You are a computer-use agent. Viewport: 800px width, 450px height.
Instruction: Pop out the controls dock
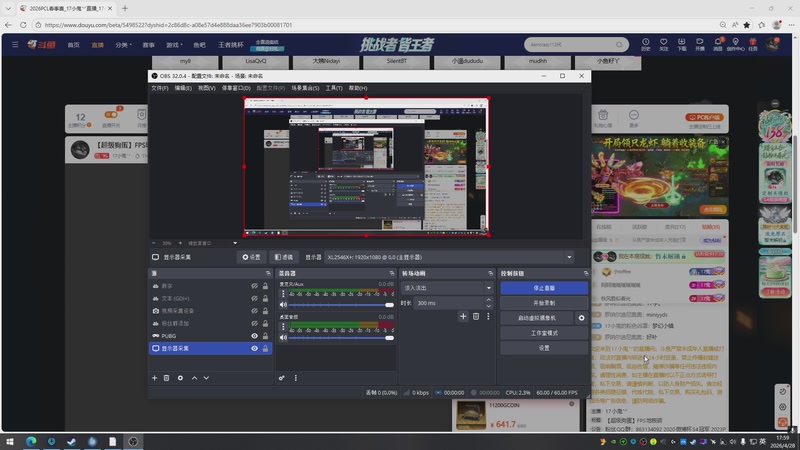click(x=585, y=273)
